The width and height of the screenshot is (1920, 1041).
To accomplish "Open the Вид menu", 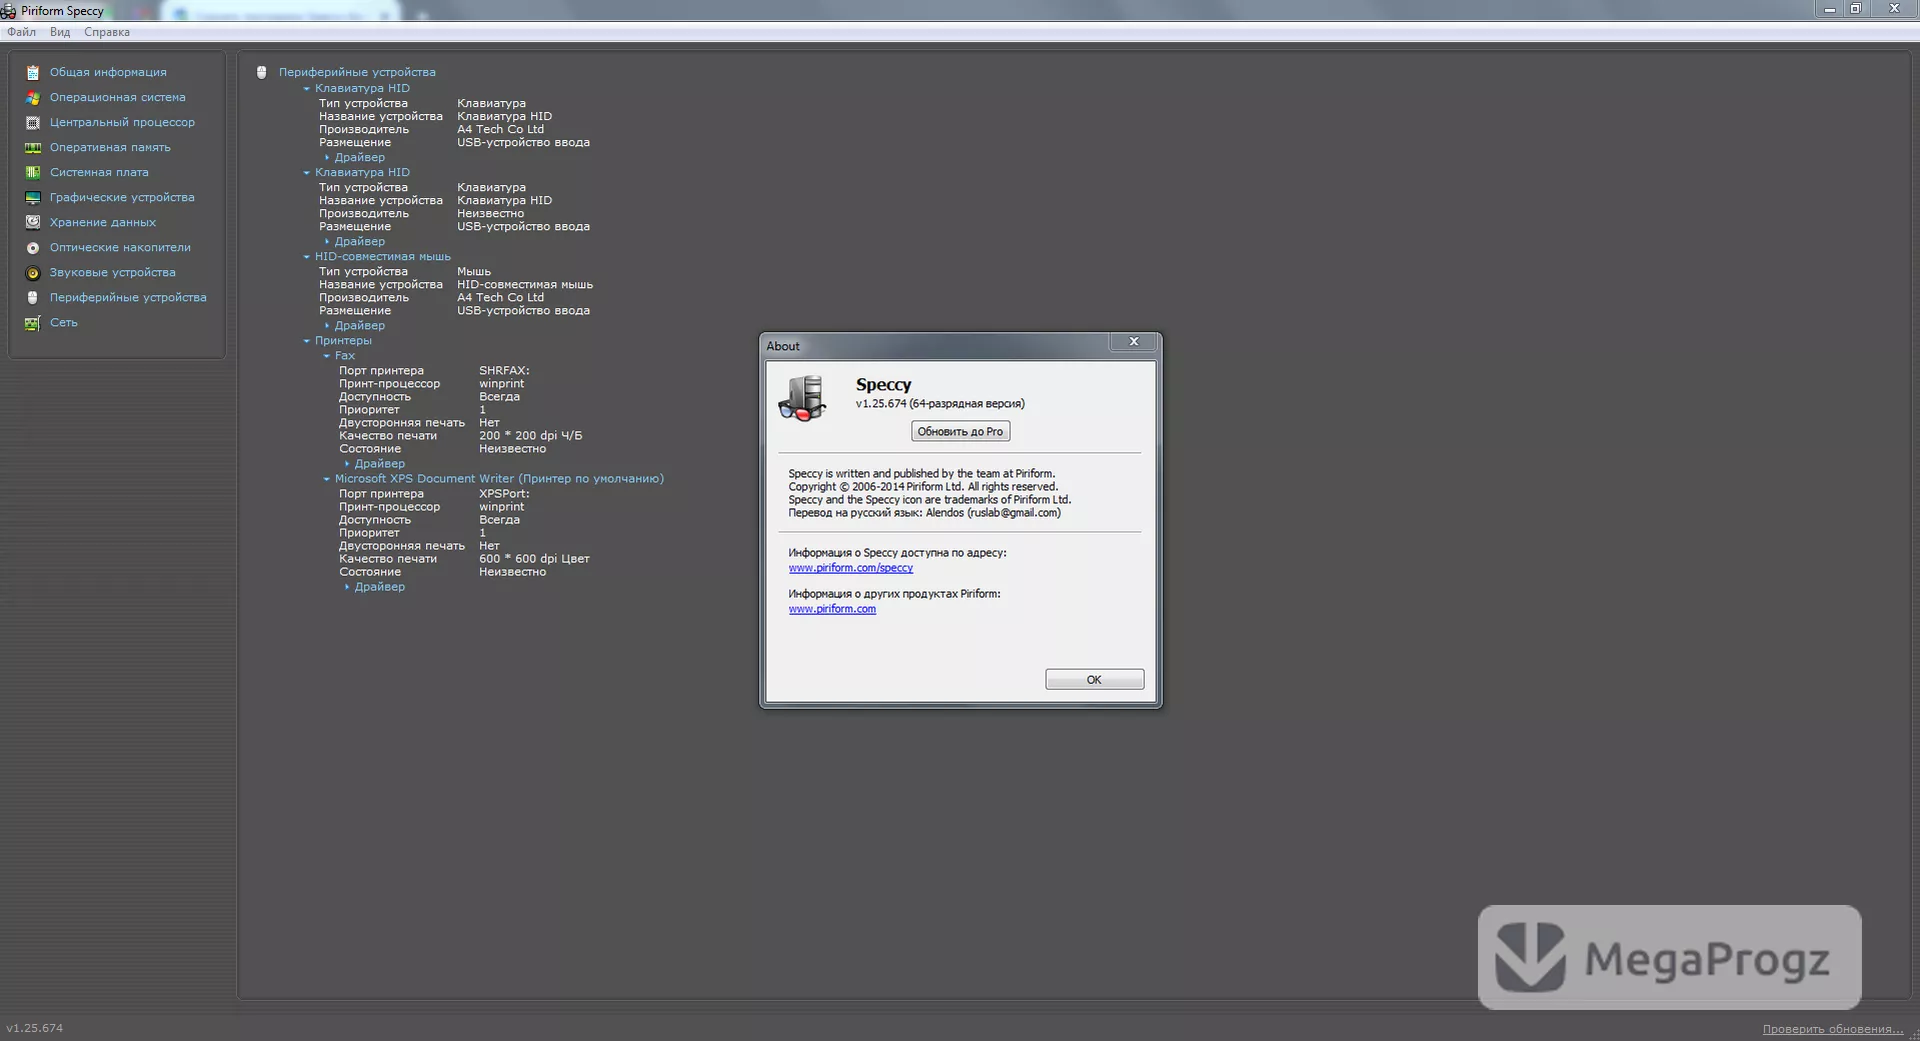I will [60, 32].
